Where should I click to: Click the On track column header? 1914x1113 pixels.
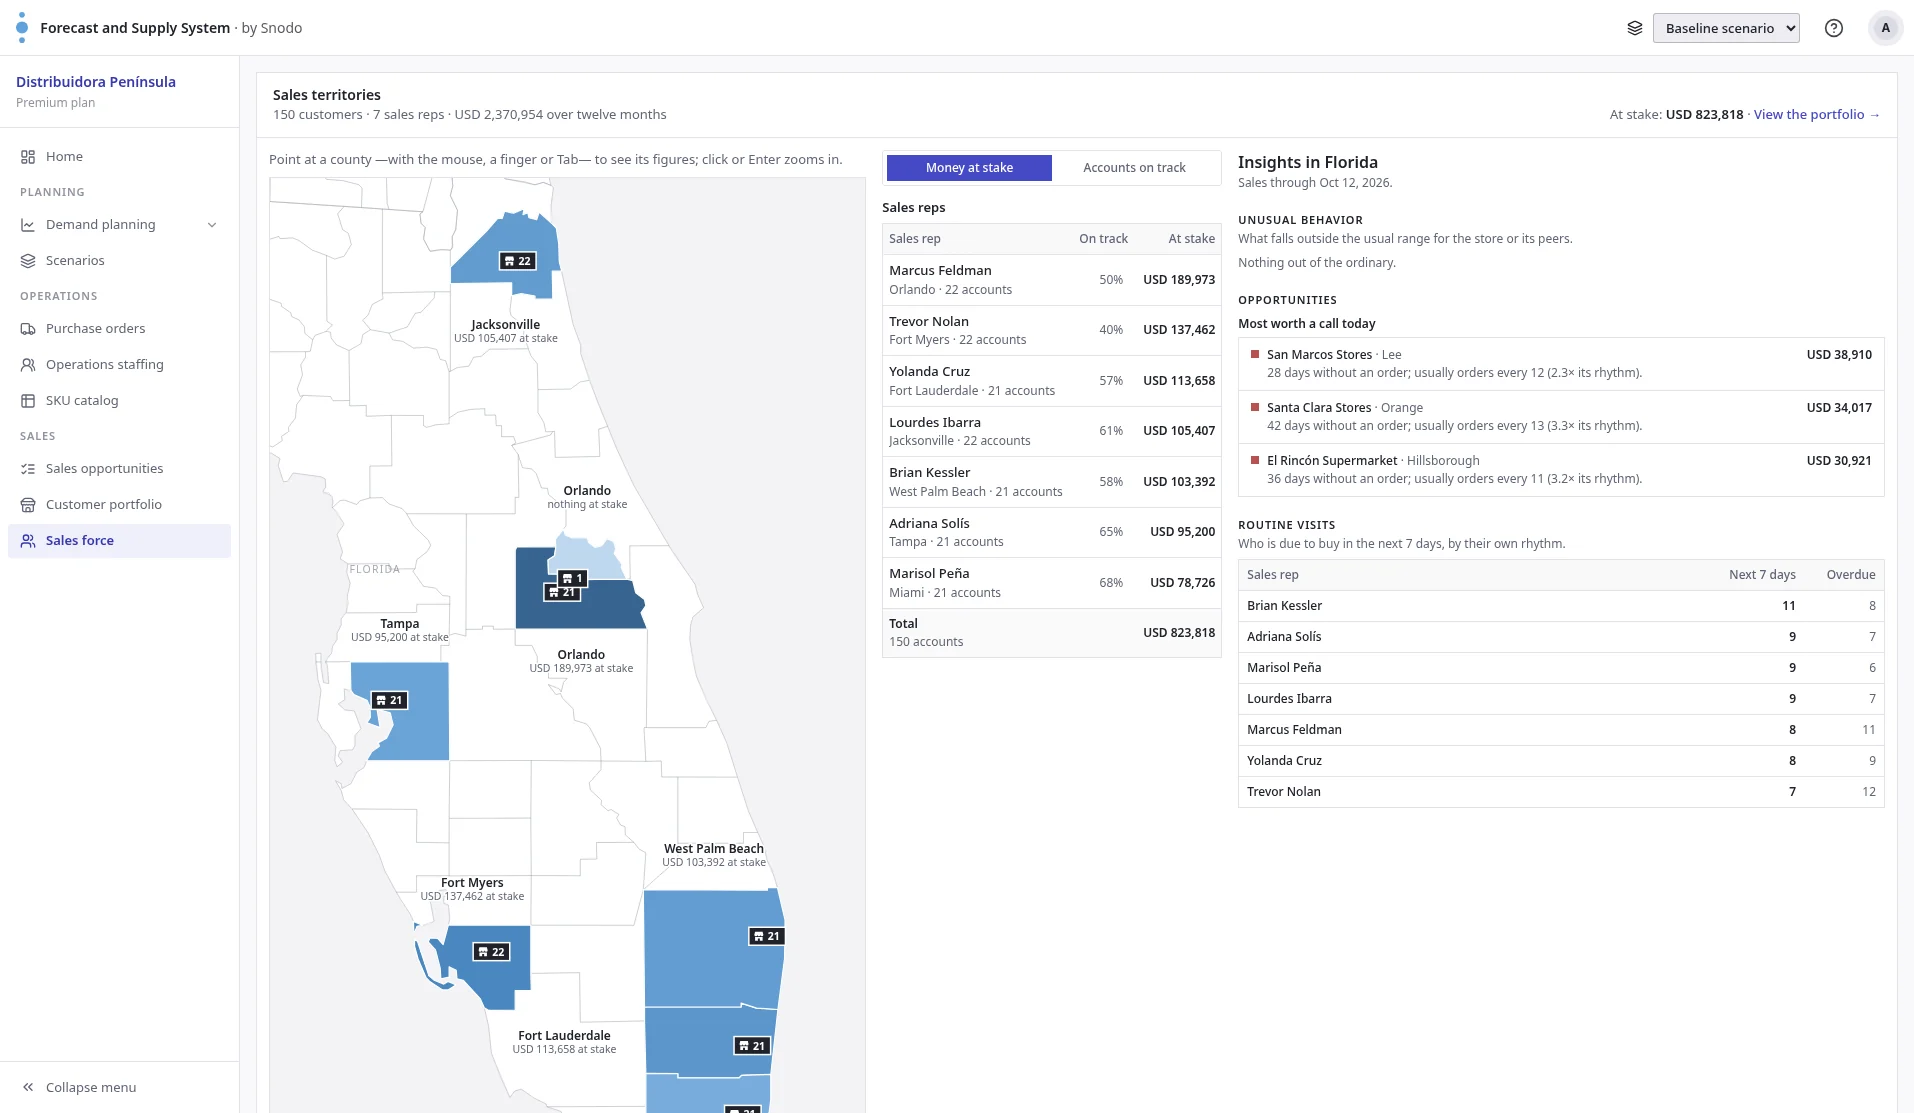[1103, 239]
